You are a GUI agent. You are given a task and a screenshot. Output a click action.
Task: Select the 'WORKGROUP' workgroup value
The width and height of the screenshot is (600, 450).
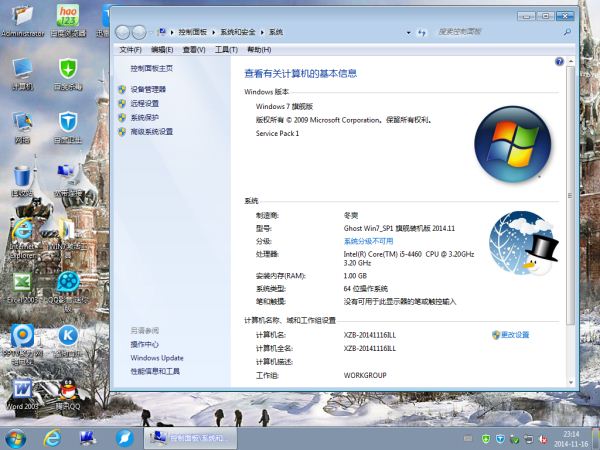365,375
